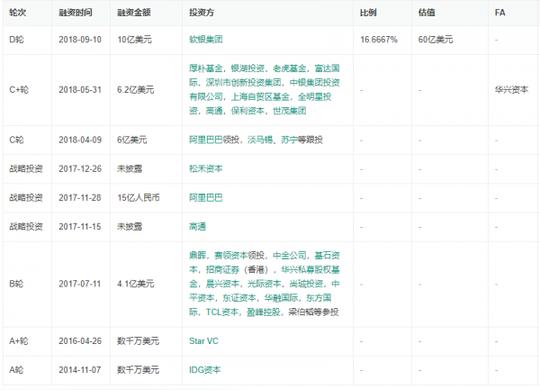Click the 轮次 column header

pyautogui.click(x=18, y=12)
